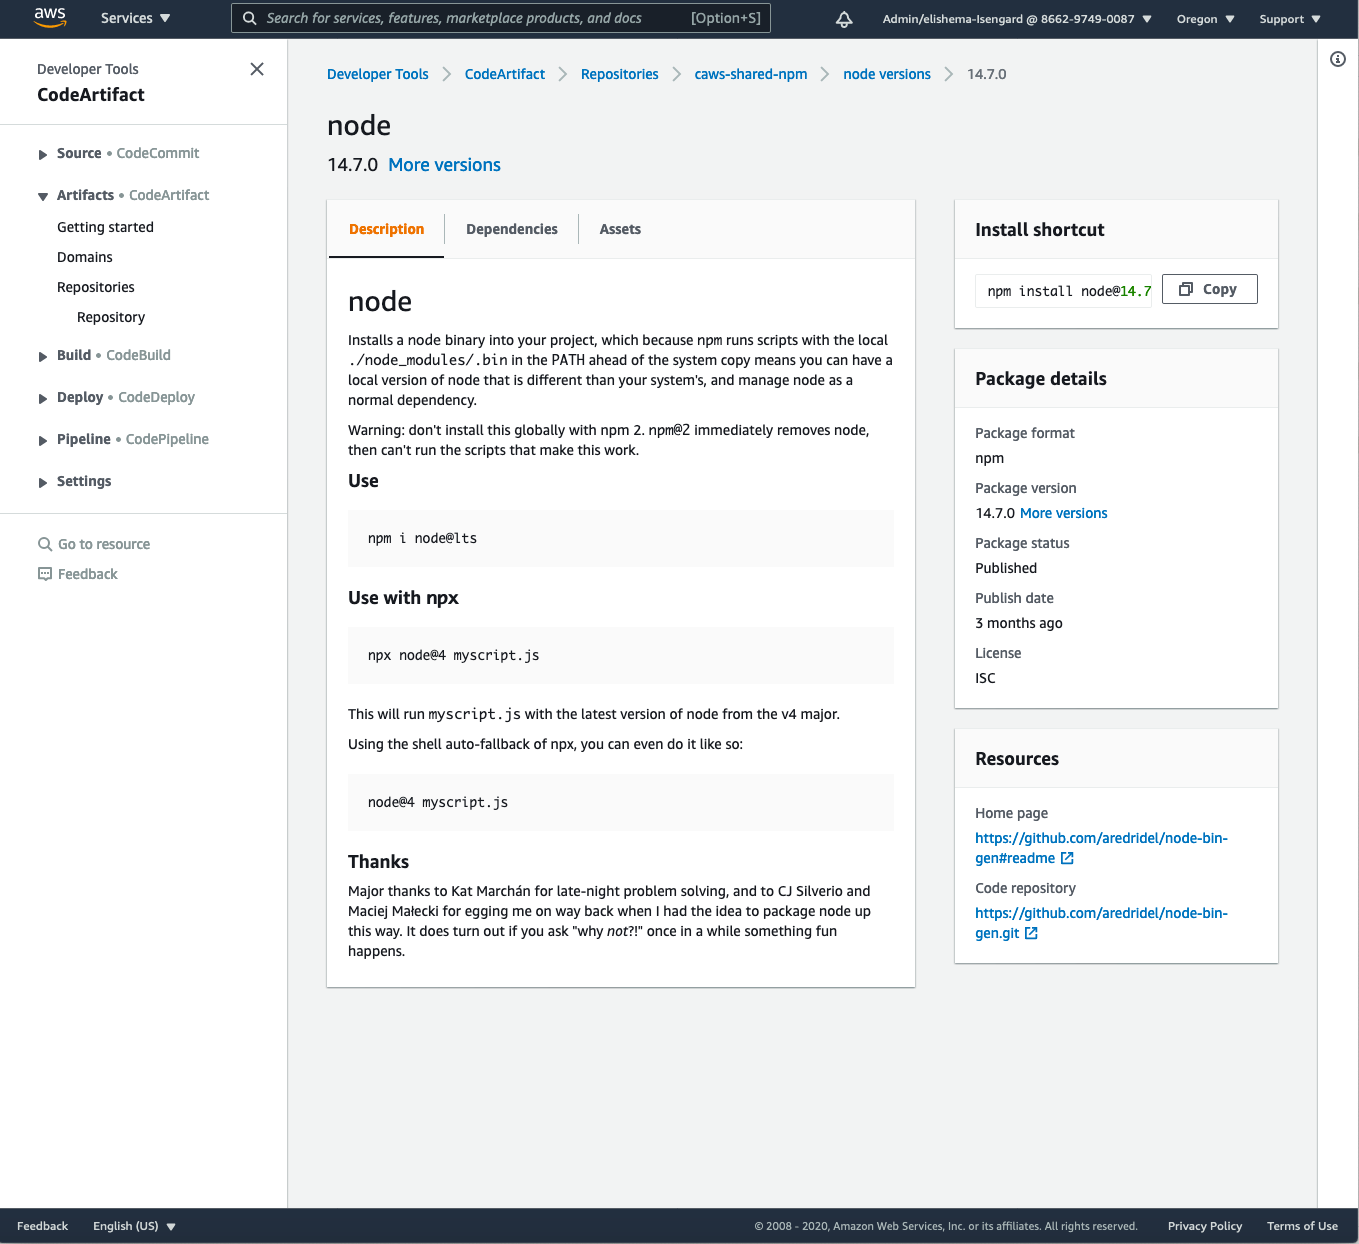Switch to the Assets tab

tap(620, 229)
